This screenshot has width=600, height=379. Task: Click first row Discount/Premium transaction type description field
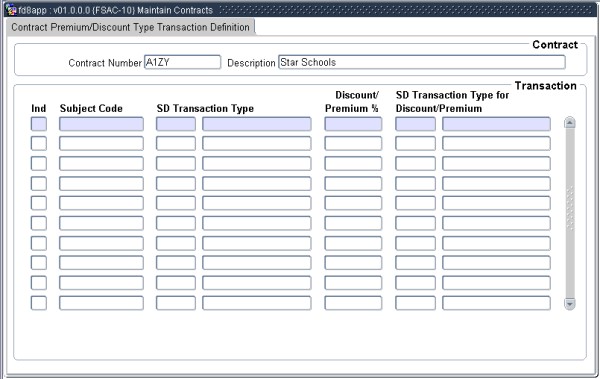[x=496, y=124]
